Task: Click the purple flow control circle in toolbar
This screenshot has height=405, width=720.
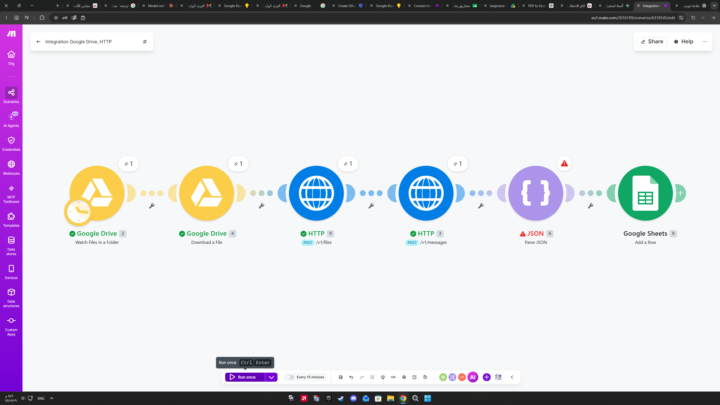Action: (452, 377)
